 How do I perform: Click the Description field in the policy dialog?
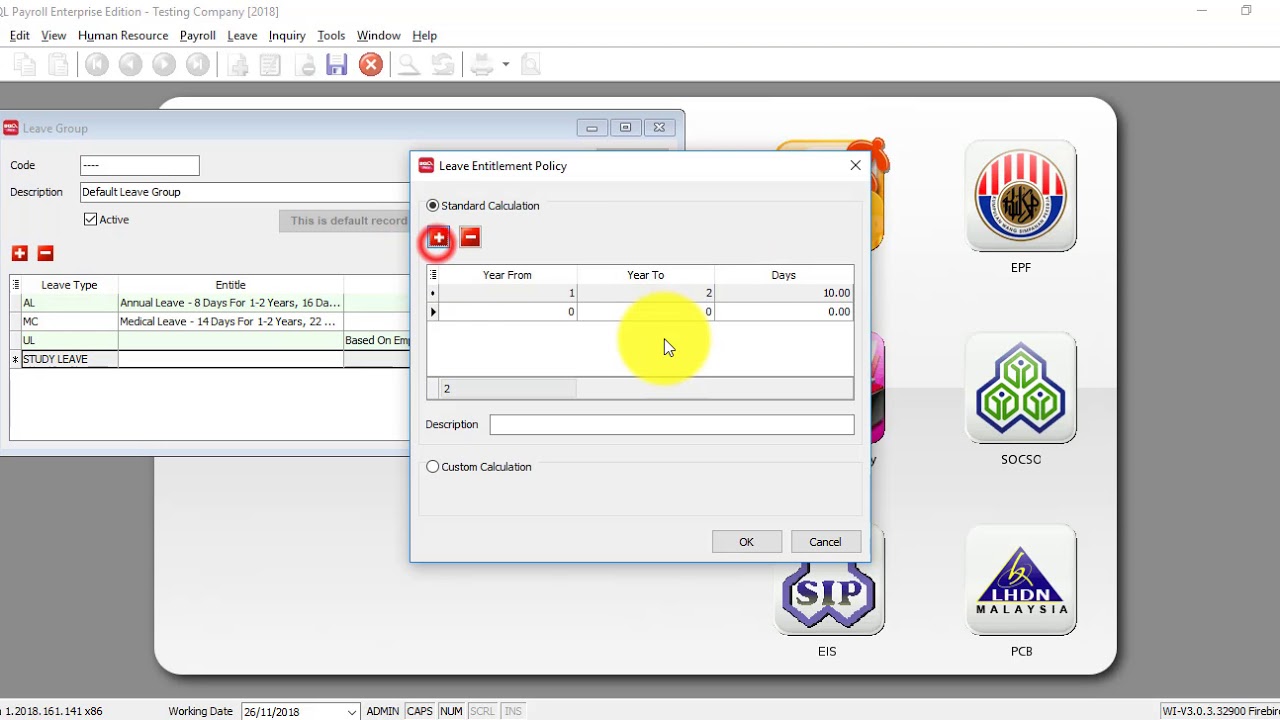(x=672, y=425)
